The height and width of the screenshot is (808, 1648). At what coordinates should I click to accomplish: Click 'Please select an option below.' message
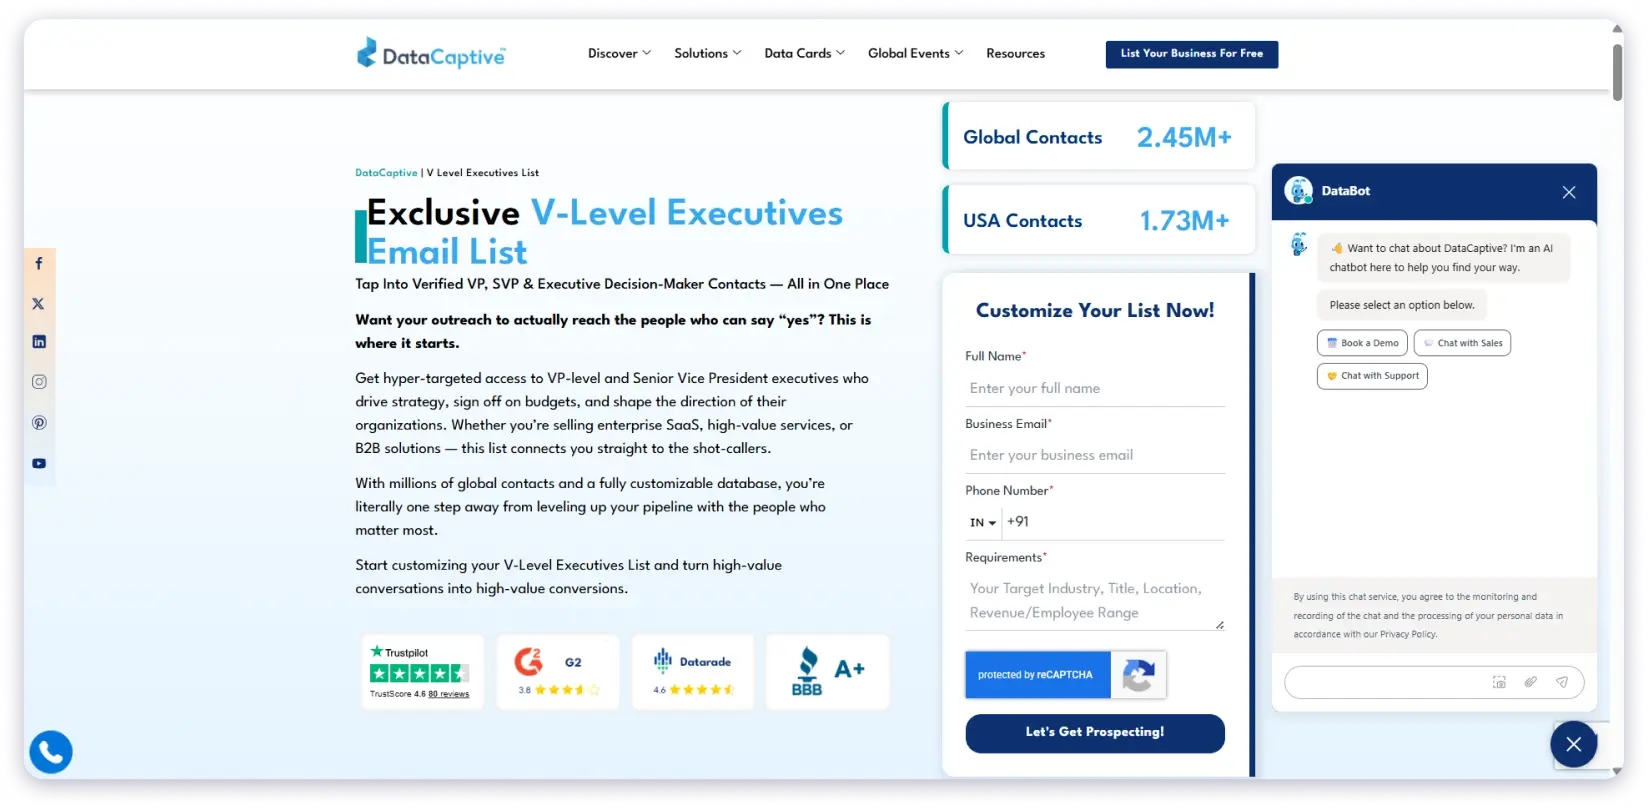1402,306
